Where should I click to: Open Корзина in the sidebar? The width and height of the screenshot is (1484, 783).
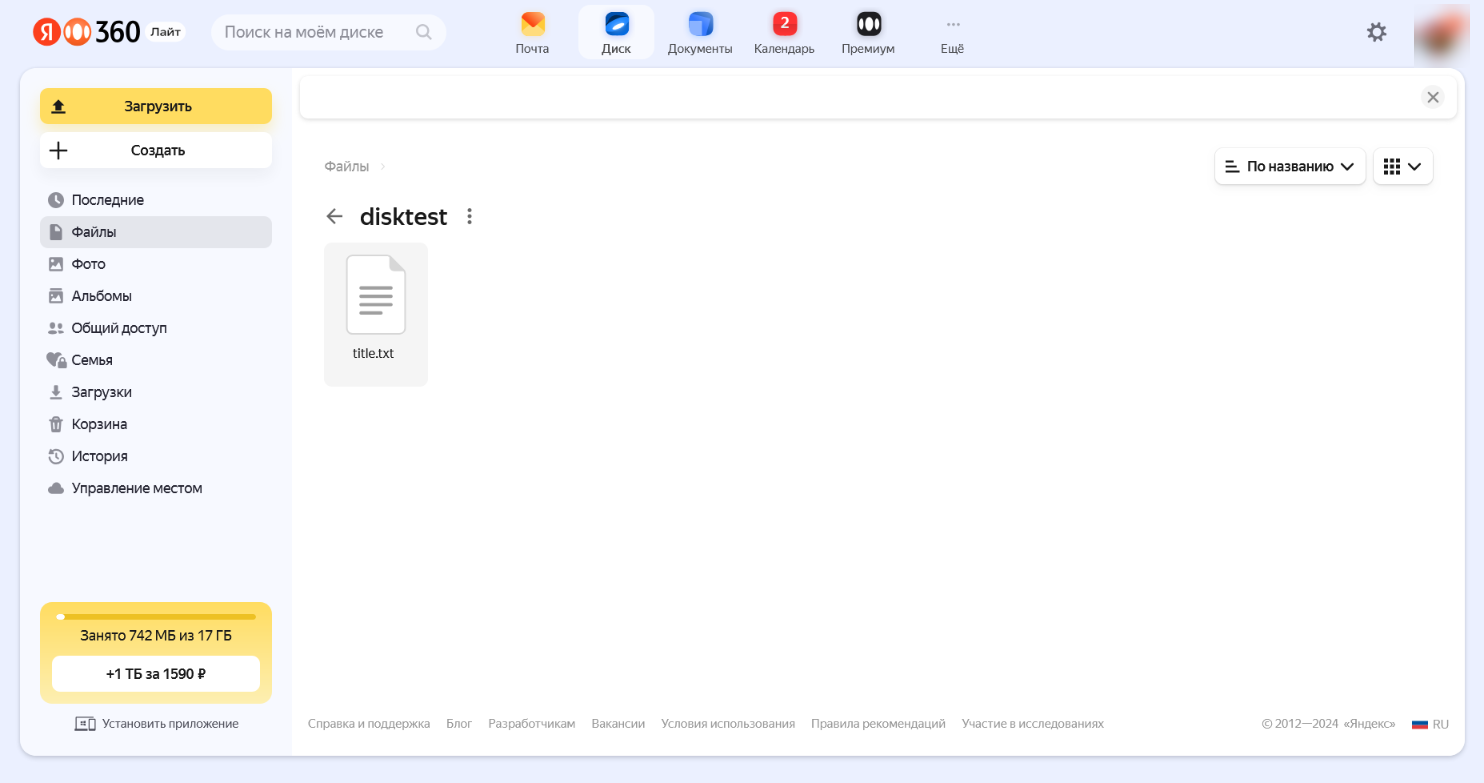(x=99, y=424)
